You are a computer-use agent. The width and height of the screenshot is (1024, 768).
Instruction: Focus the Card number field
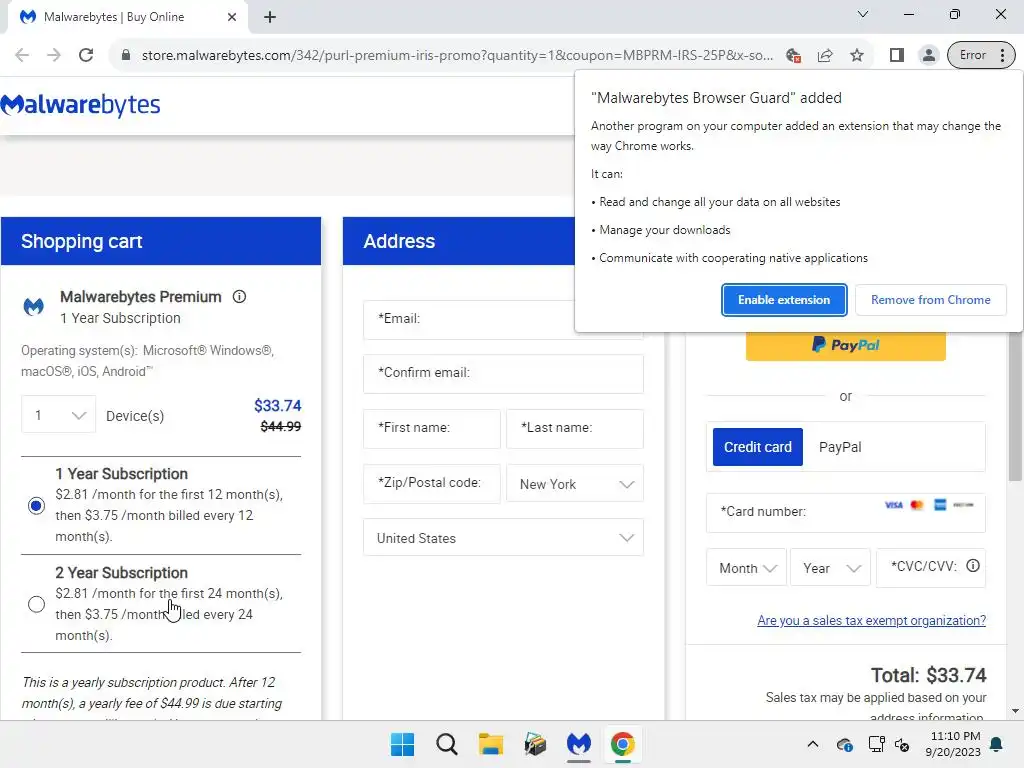pos(846,513)
